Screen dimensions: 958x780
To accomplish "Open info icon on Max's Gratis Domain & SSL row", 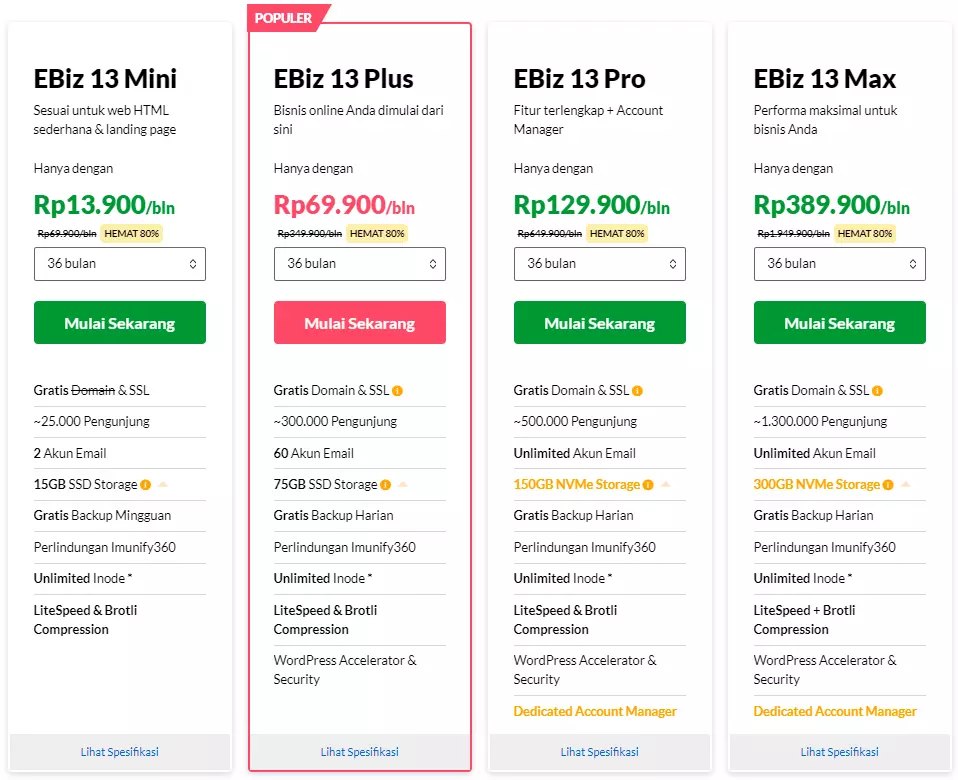I will tap(877, 390).
